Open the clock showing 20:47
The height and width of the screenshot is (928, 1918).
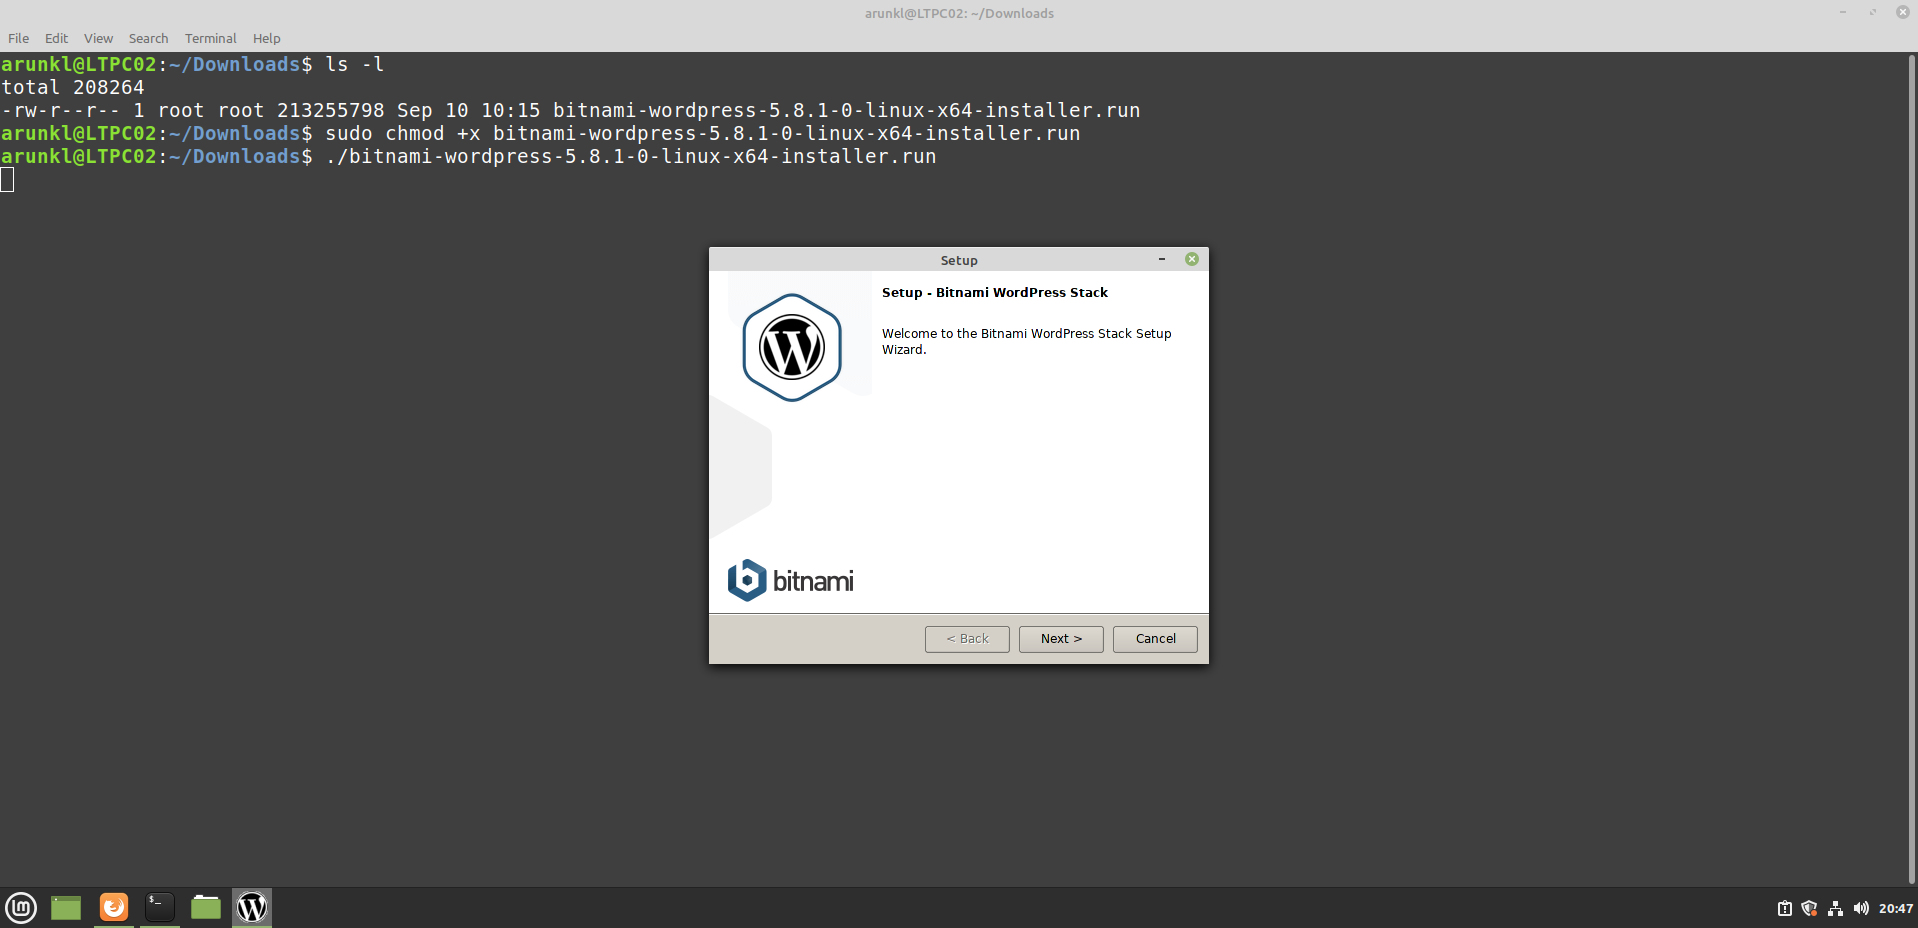[x=1895, y=909]
